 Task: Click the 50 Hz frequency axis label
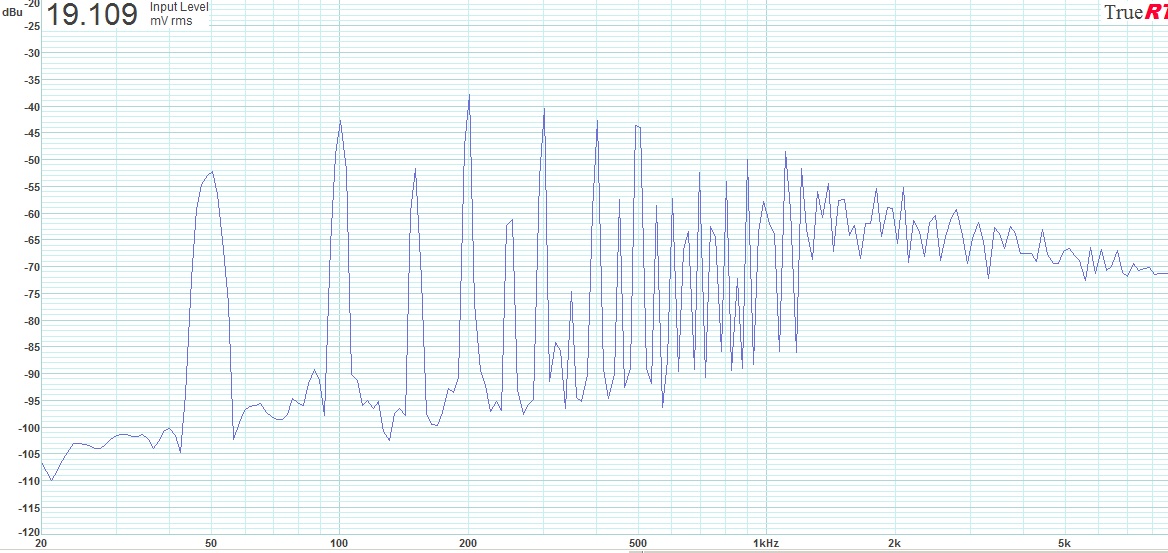pos(211,544)
